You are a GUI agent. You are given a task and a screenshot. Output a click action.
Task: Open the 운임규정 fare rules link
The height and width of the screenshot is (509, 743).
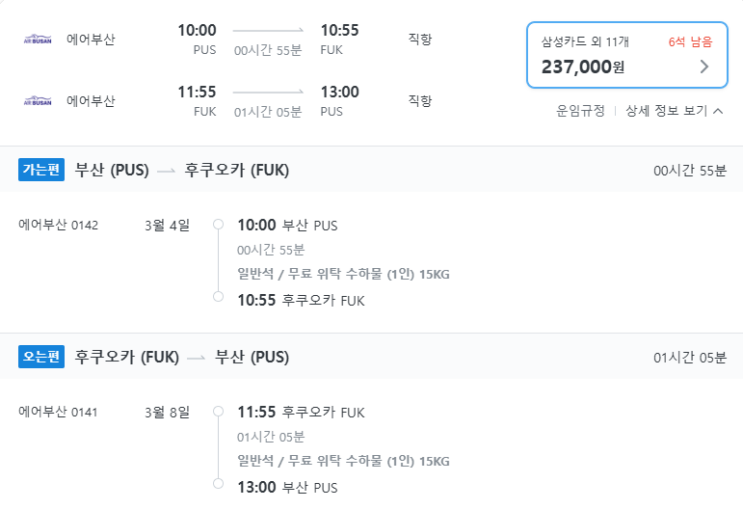click(x=581, y=111)
